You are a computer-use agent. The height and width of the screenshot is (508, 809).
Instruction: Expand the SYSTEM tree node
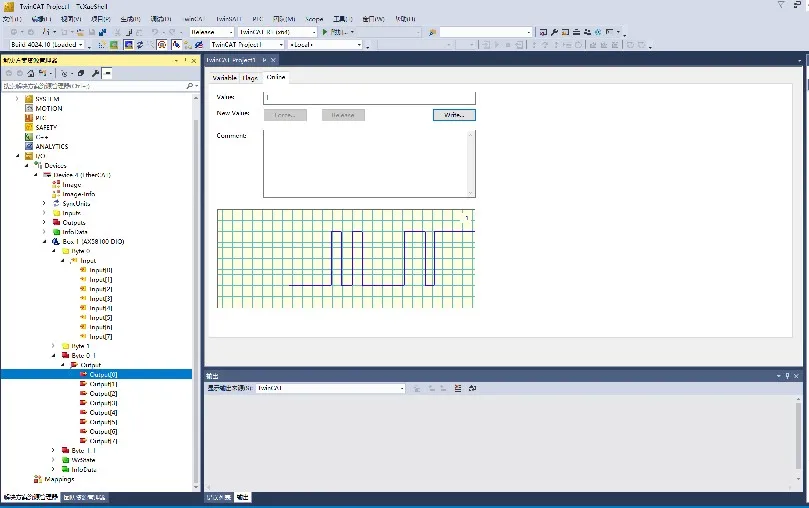19,99
